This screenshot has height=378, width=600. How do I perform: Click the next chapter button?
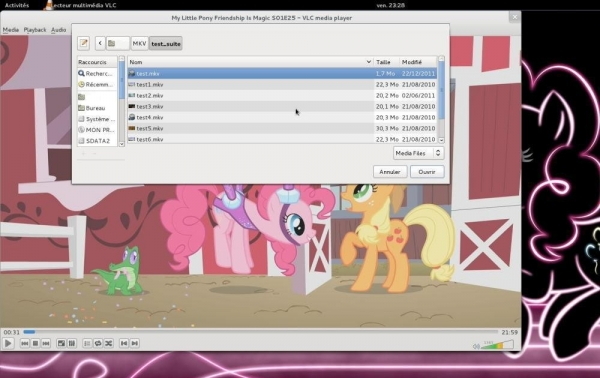[x=135, y=343]
